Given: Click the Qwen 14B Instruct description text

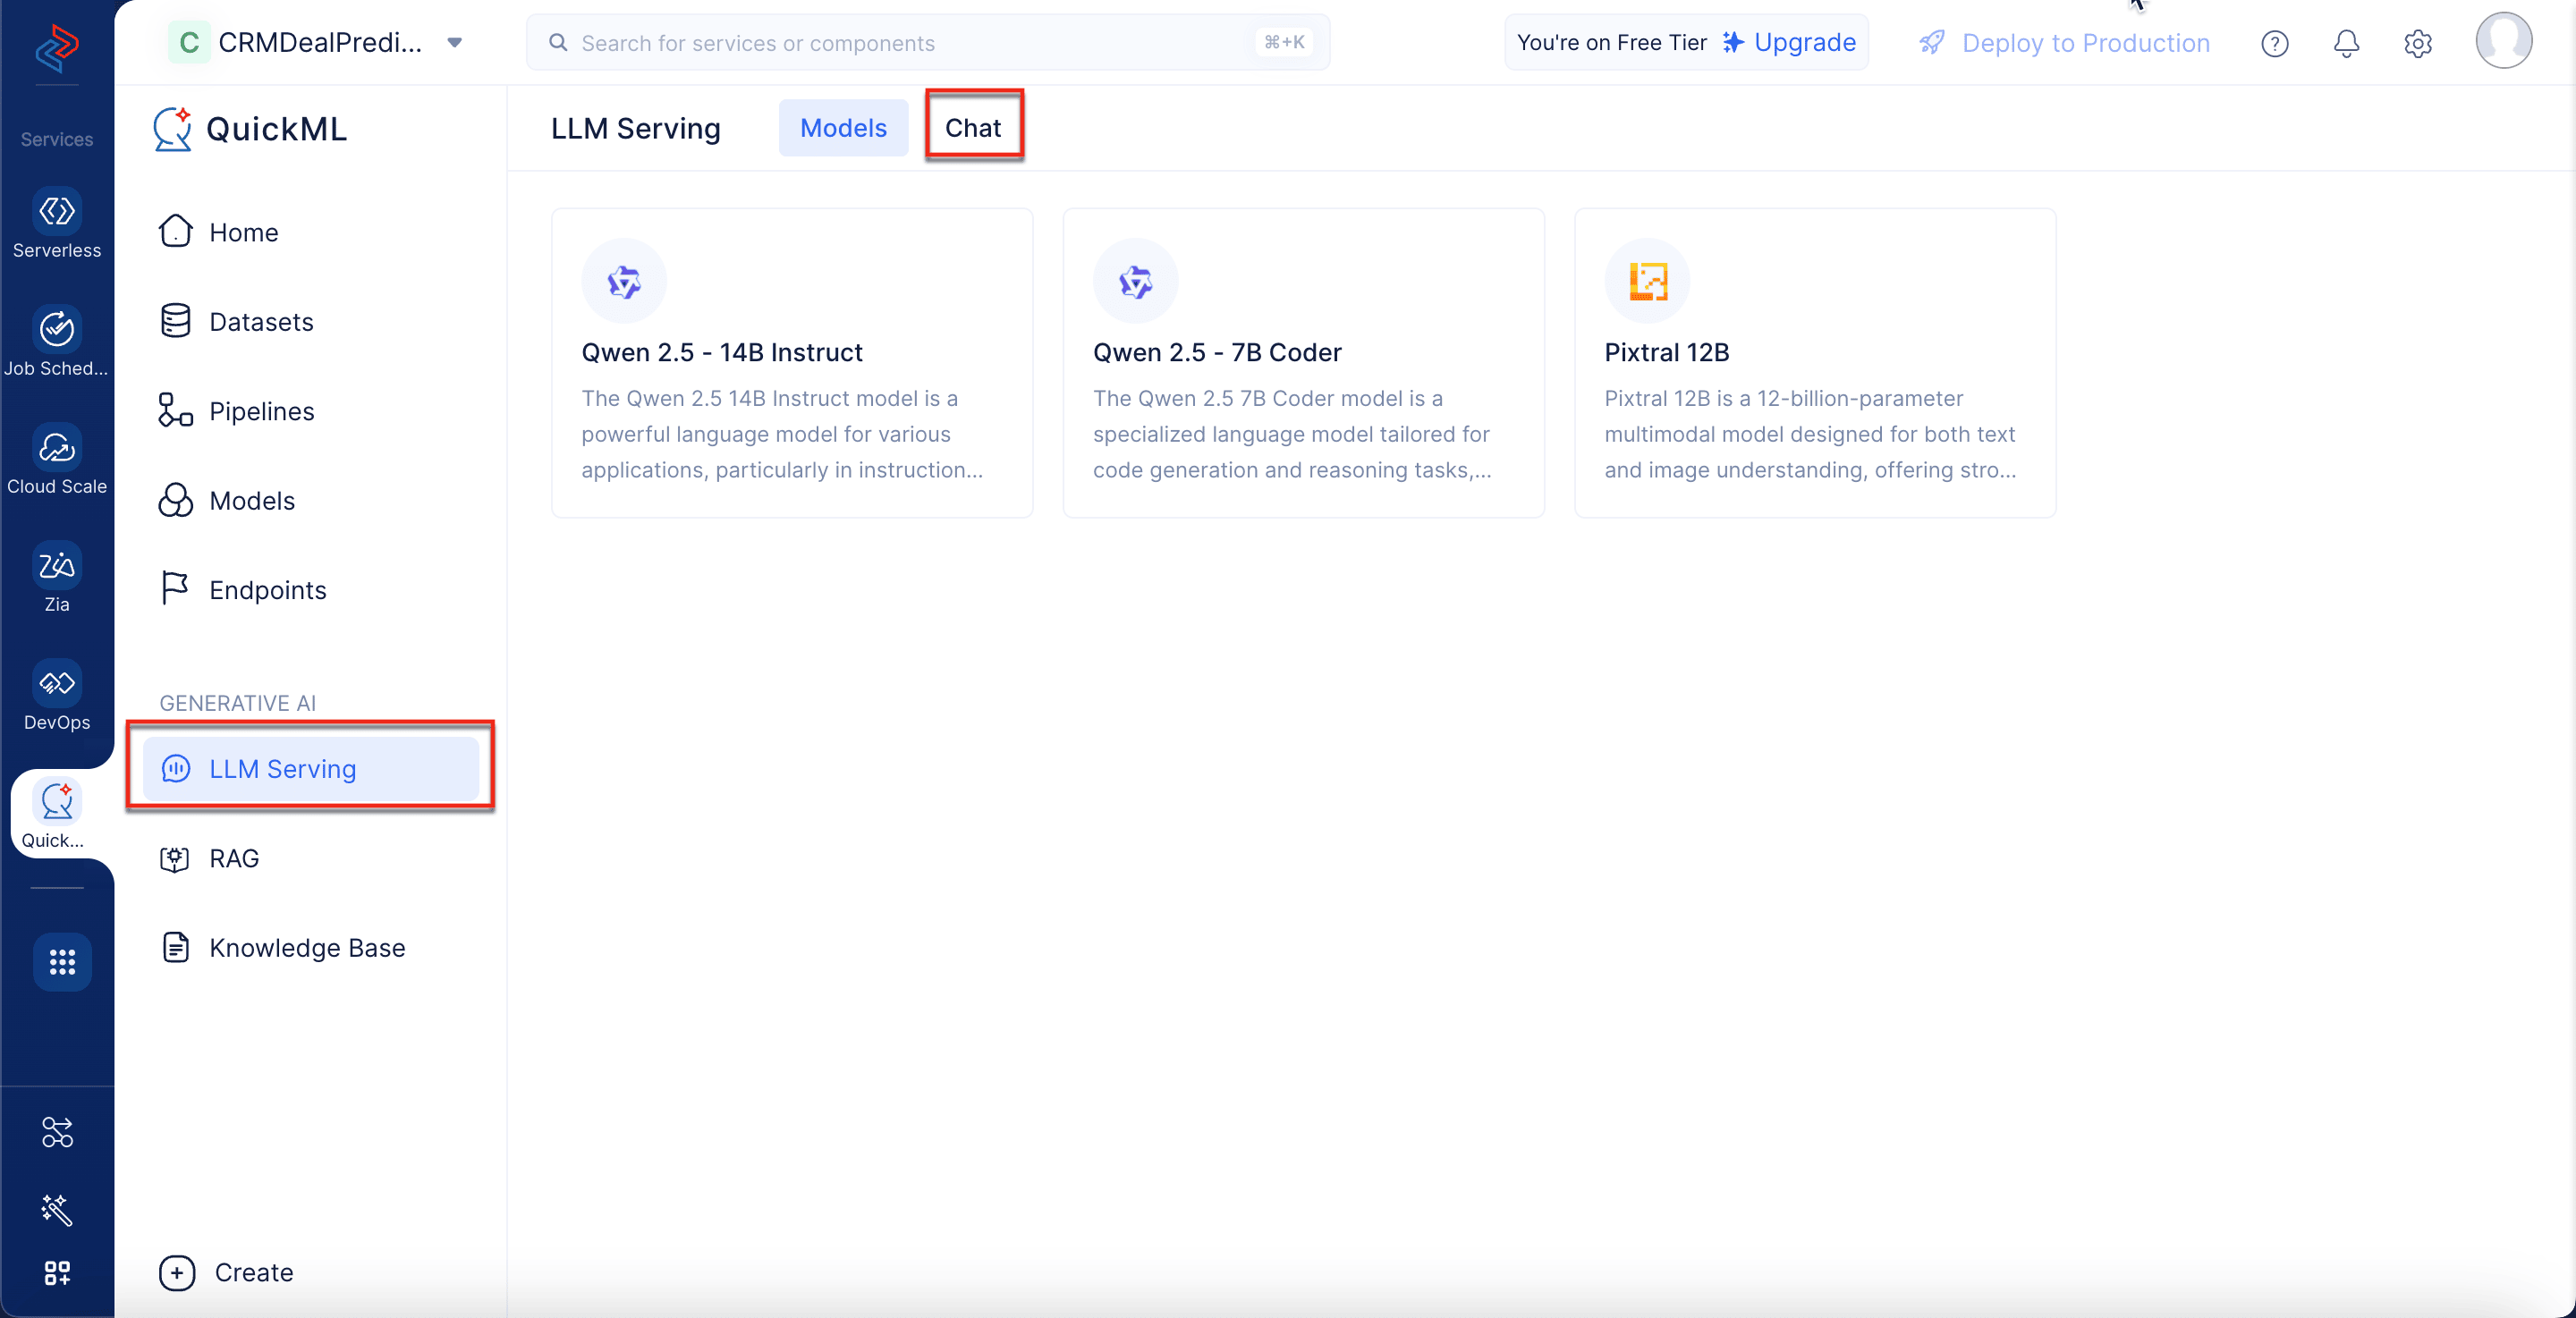Looking at the screenshot, I should click(782, 434).
